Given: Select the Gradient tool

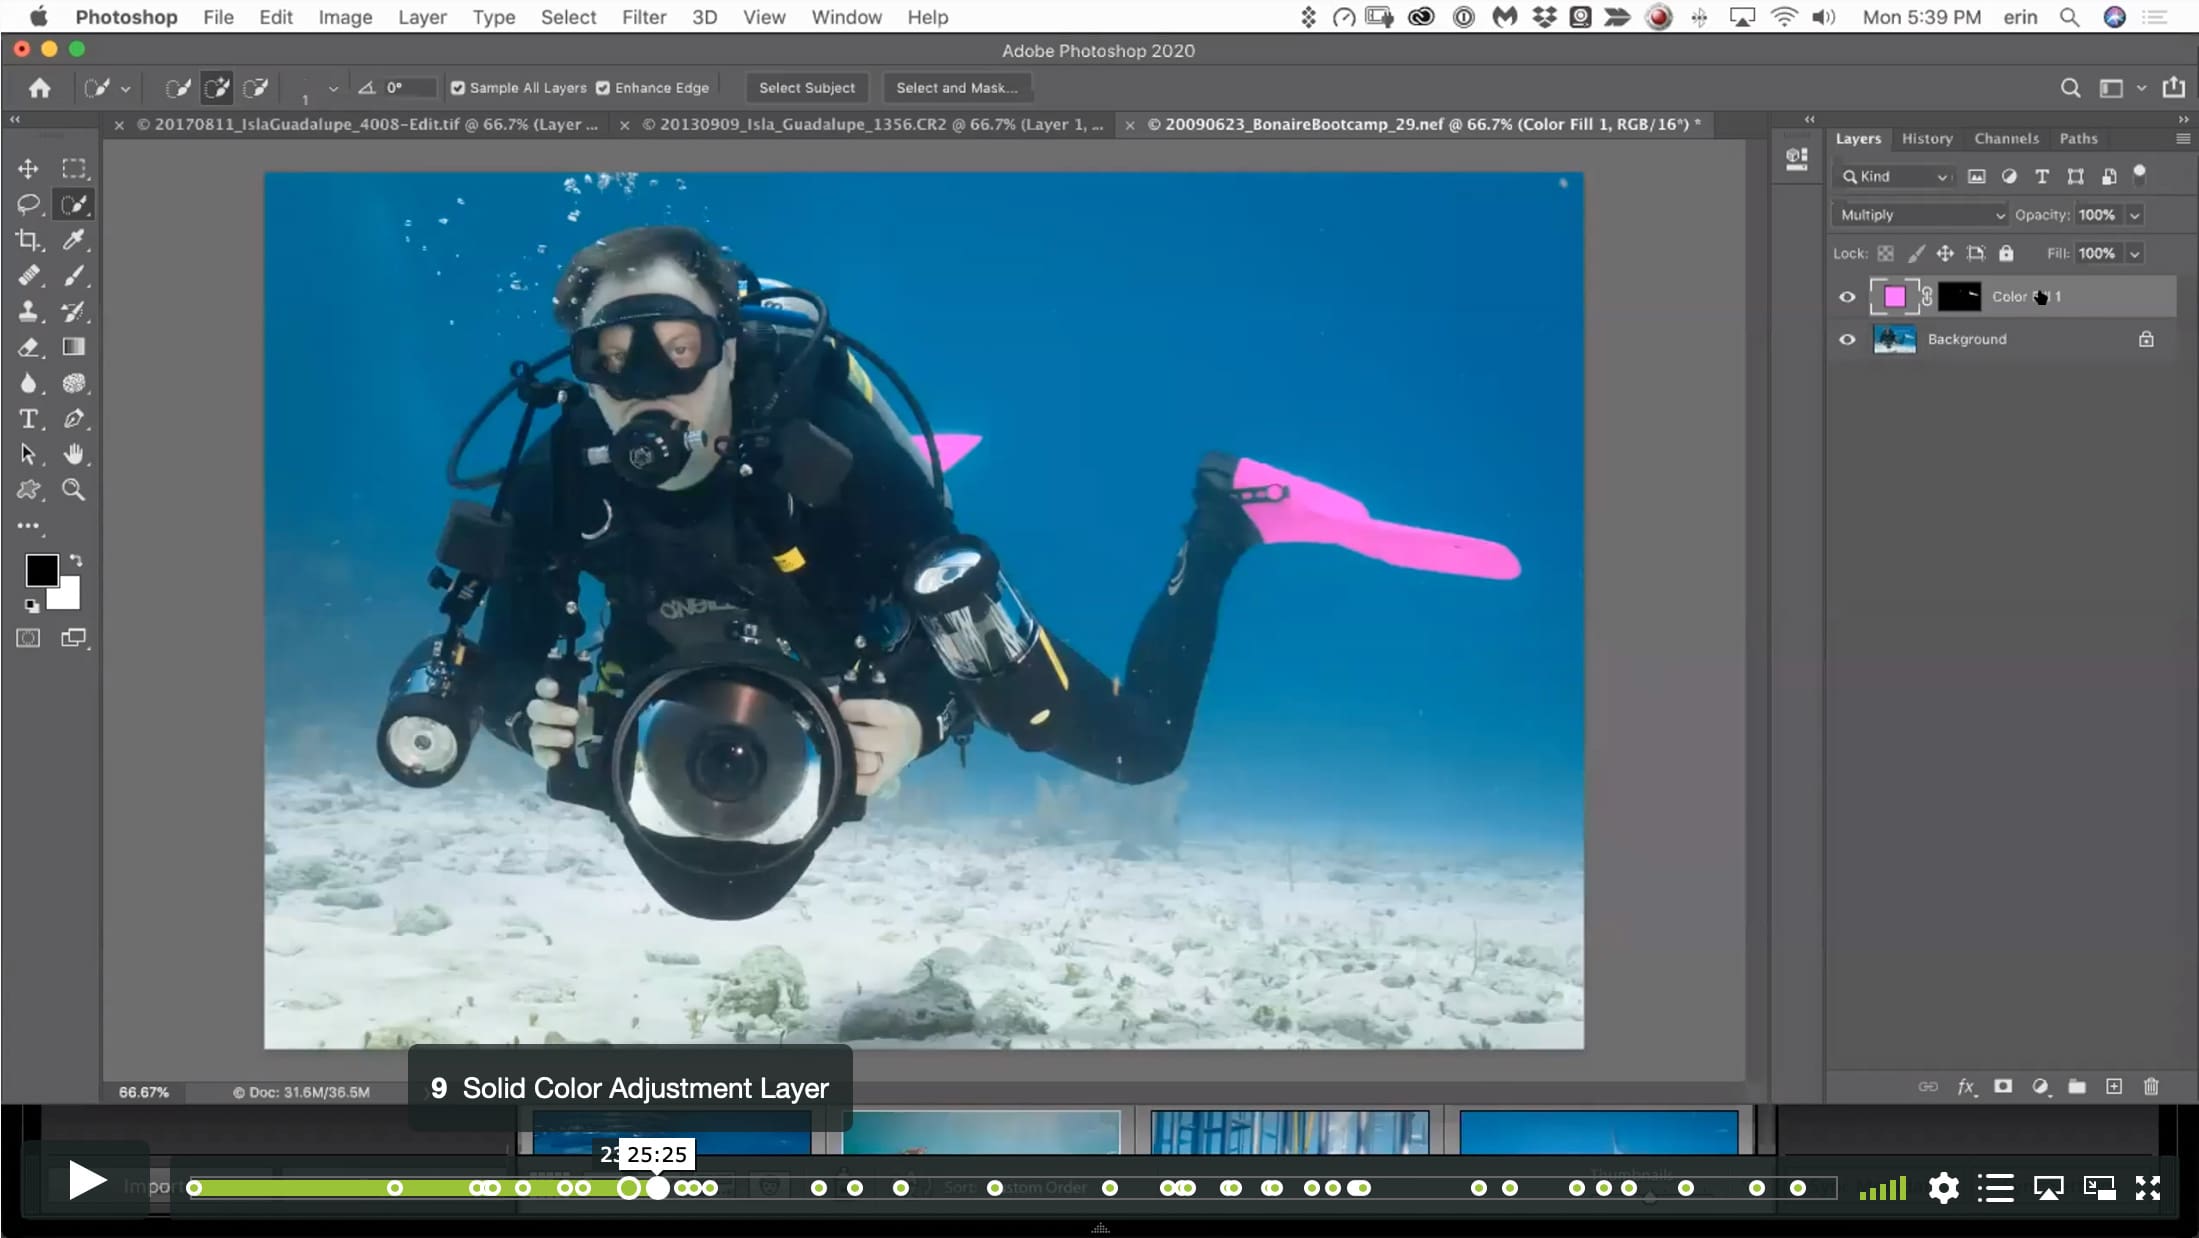Looking at the screenshot, I should (74, 347).
